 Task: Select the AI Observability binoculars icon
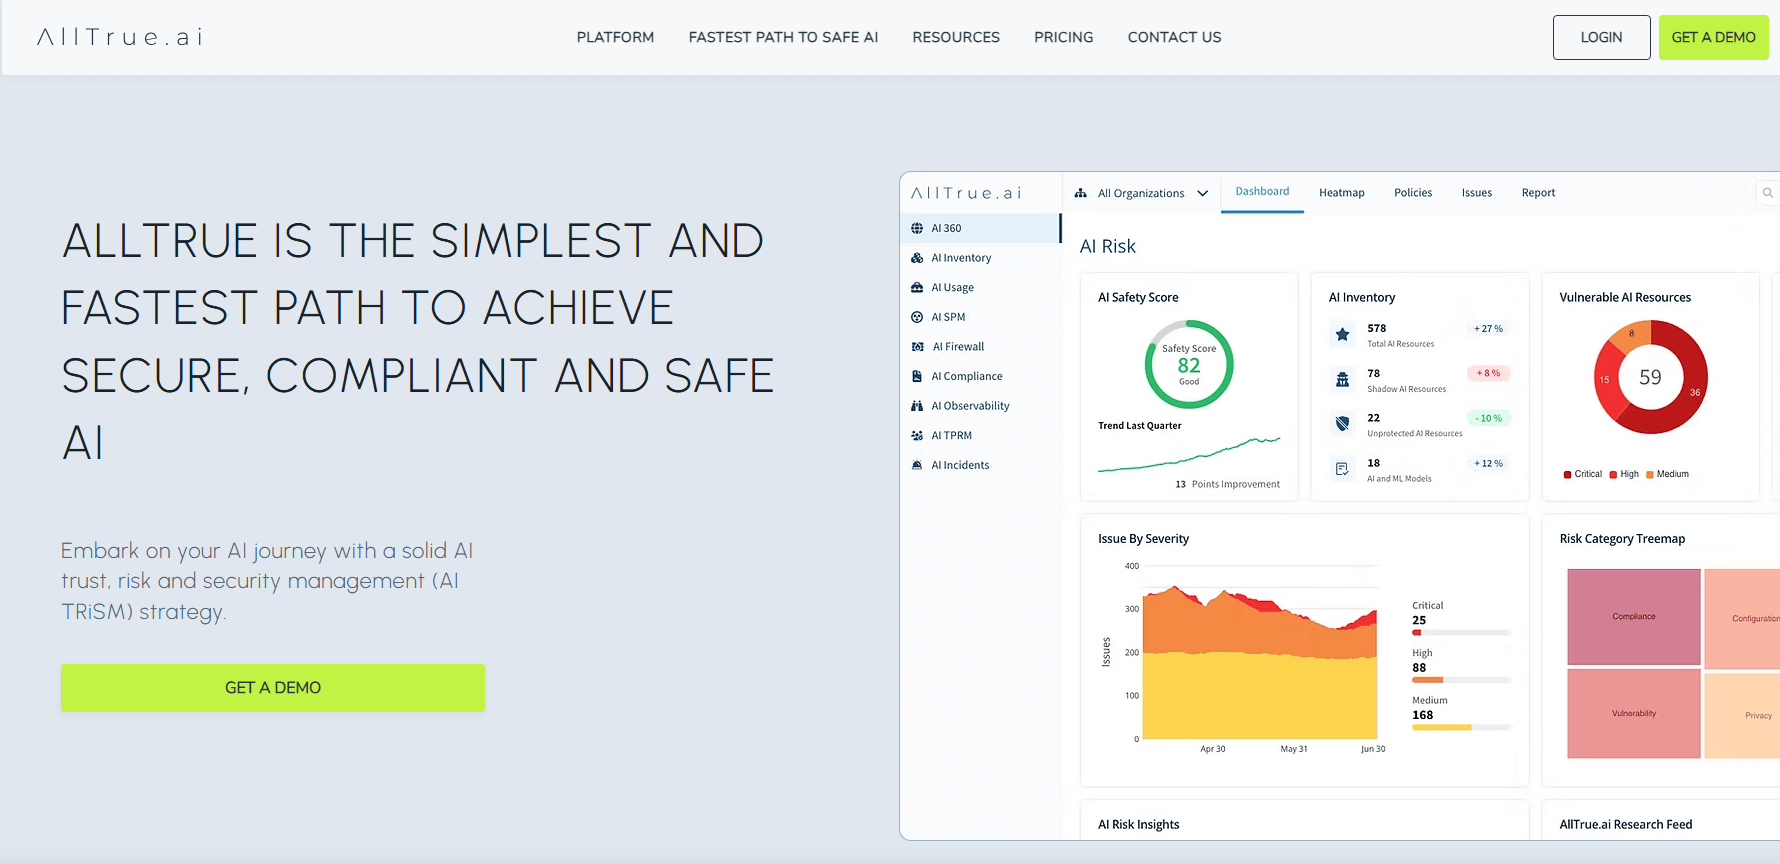(x=917, y=406)
